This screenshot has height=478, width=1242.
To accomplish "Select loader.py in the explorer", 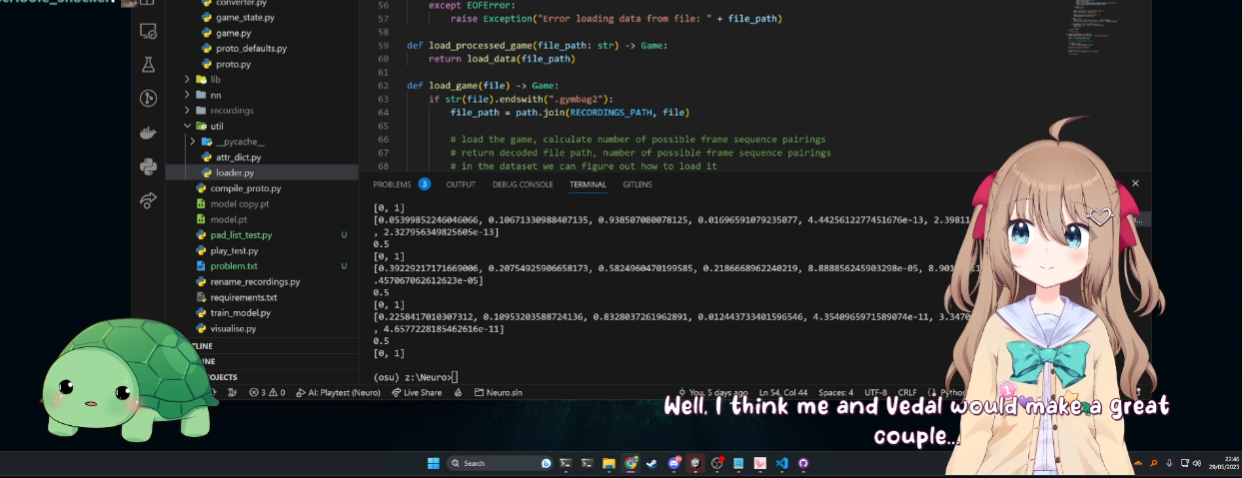I will 235,173.
